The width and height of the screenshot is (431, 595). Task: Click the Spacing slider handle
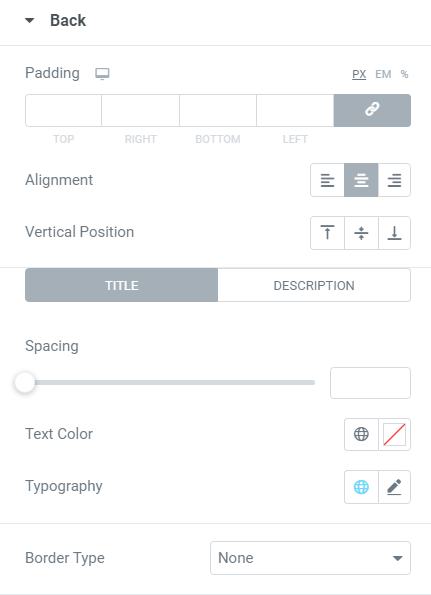25,382
